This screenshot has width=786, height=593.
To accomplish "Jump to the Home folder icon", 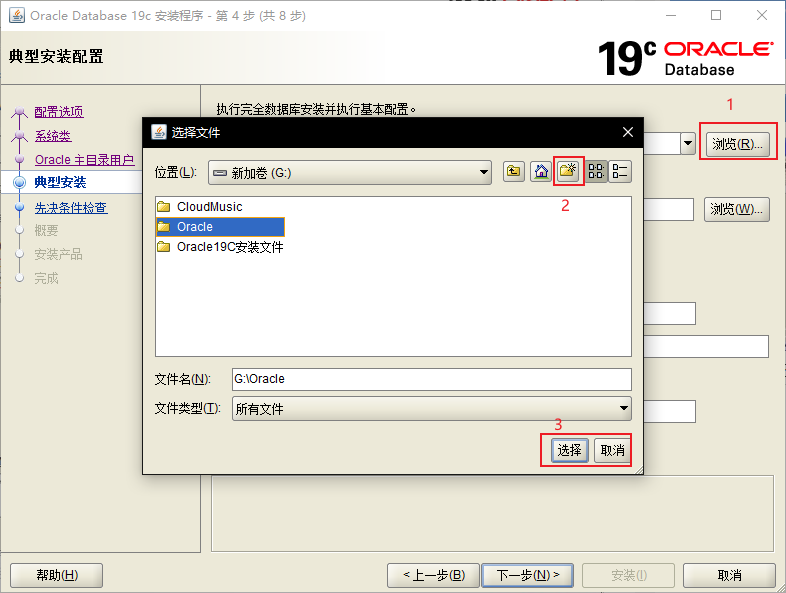I will pyautogui.click(x=541, y=172).
